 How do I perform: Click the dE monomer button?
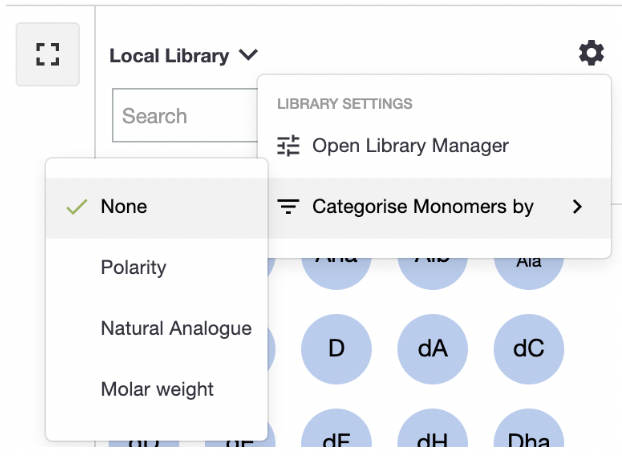336,438
